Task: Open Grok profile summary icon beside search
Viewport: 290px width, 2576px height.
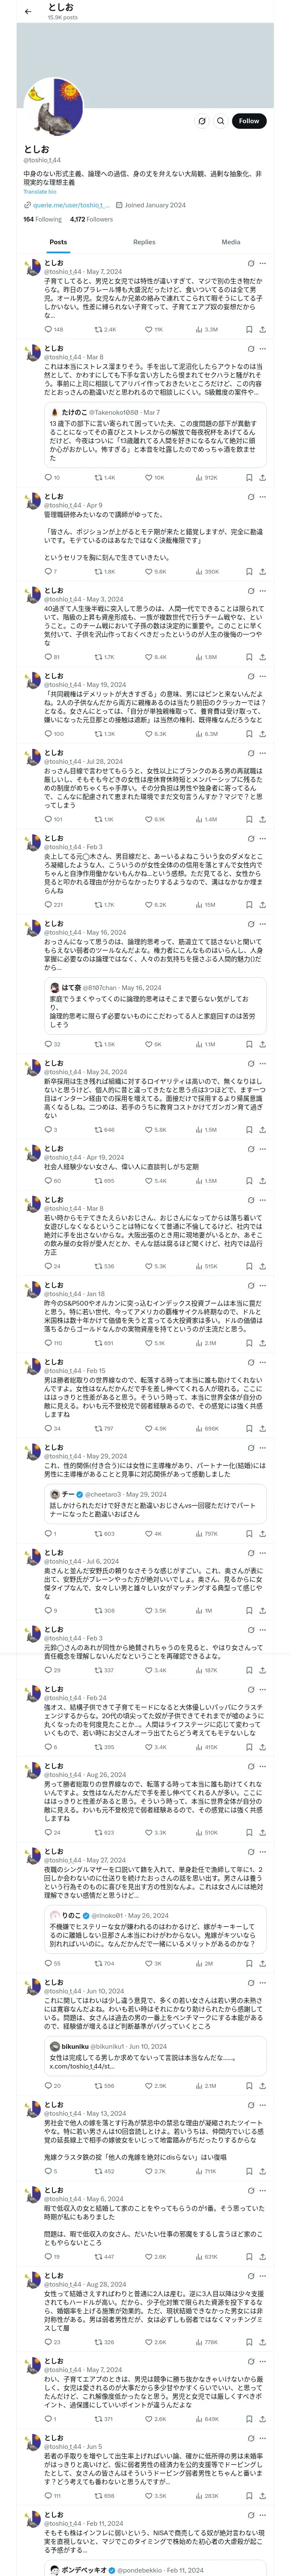Action: 202,121
